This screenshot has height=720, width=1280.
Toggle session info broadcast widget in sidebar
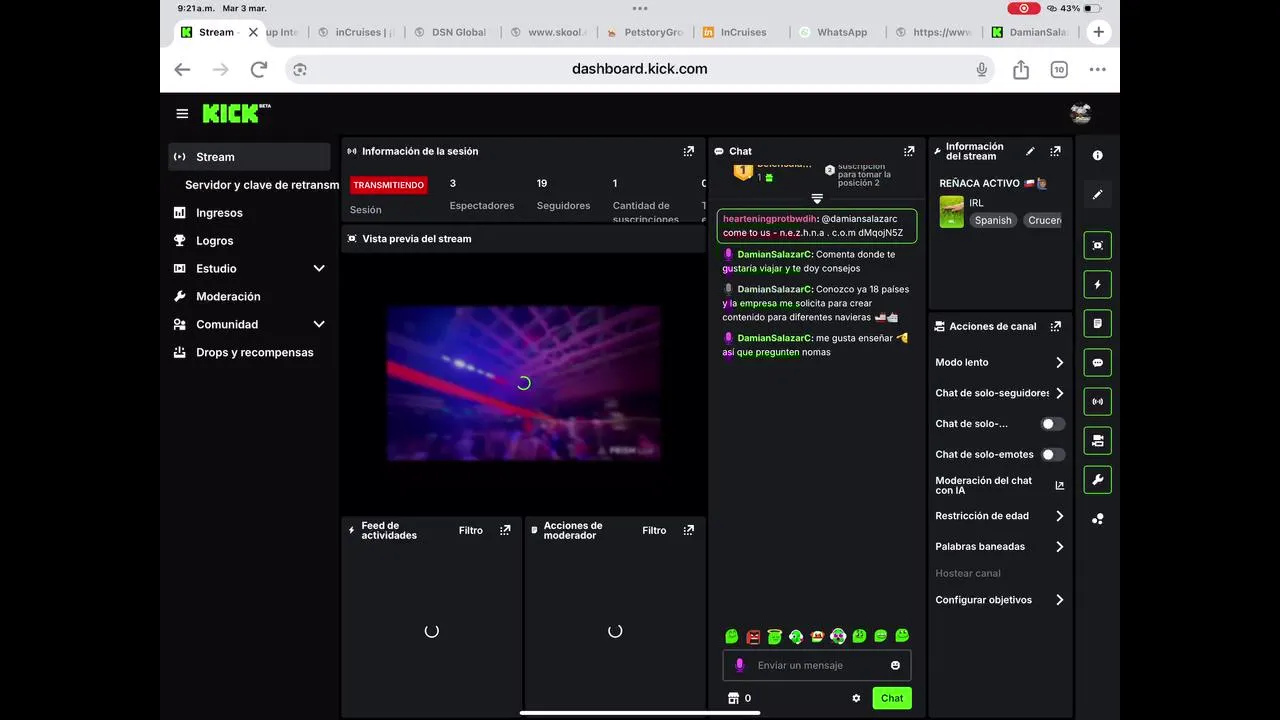1097,401
